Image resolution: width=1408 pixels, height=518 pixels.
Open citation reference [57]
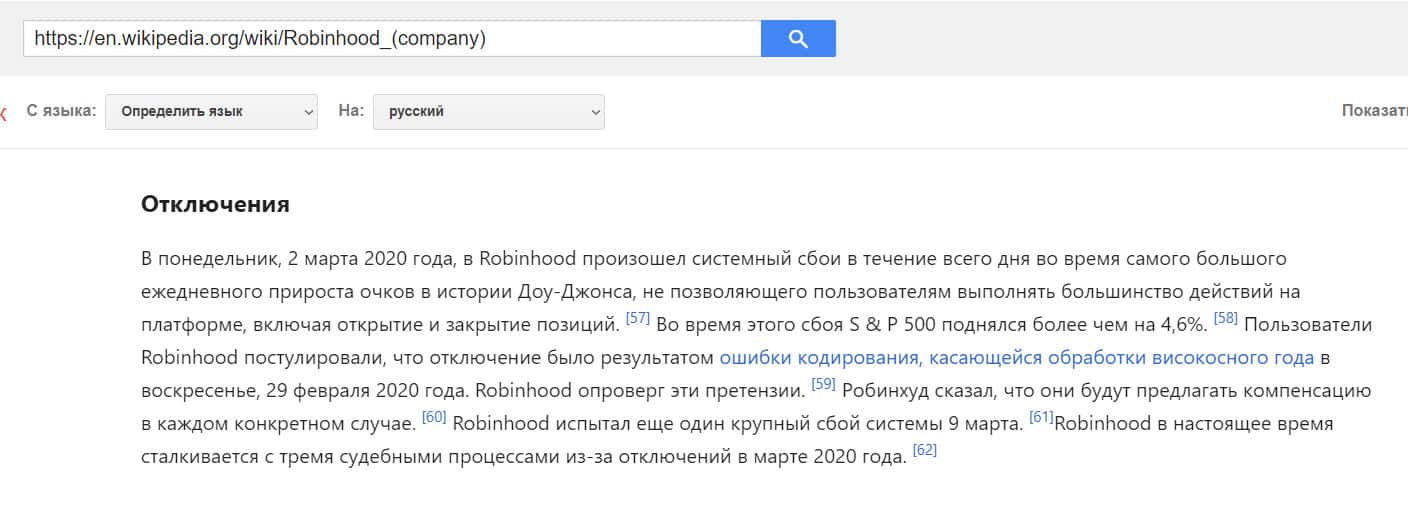point(638,319)
